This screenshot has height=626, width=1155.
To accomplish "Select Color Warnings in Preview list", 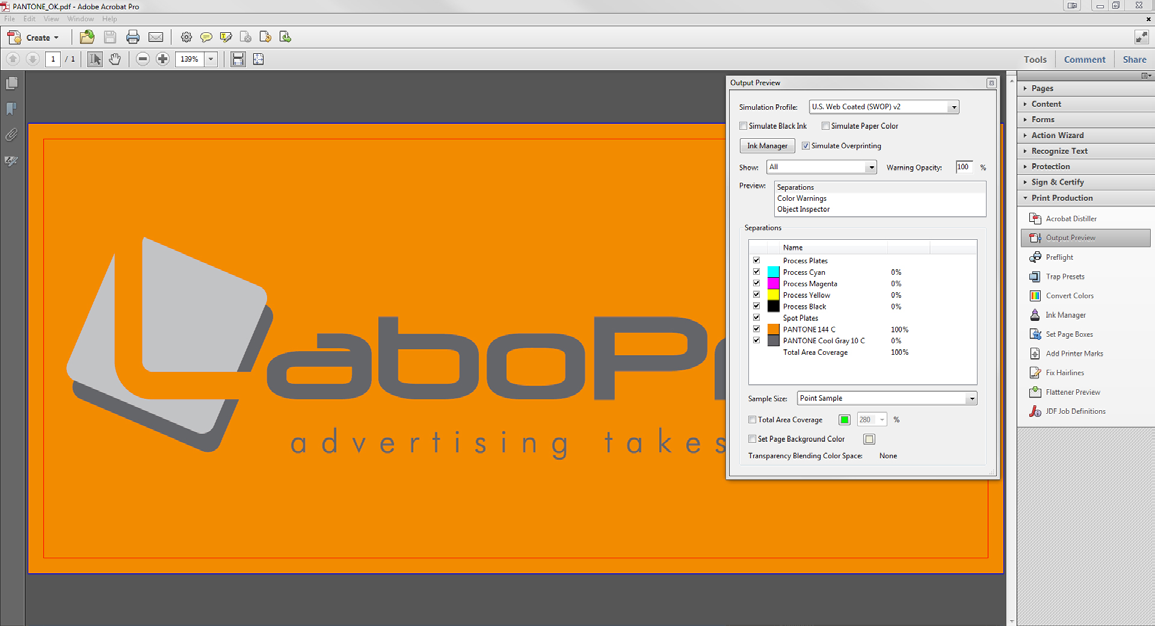I will point(801,198).
